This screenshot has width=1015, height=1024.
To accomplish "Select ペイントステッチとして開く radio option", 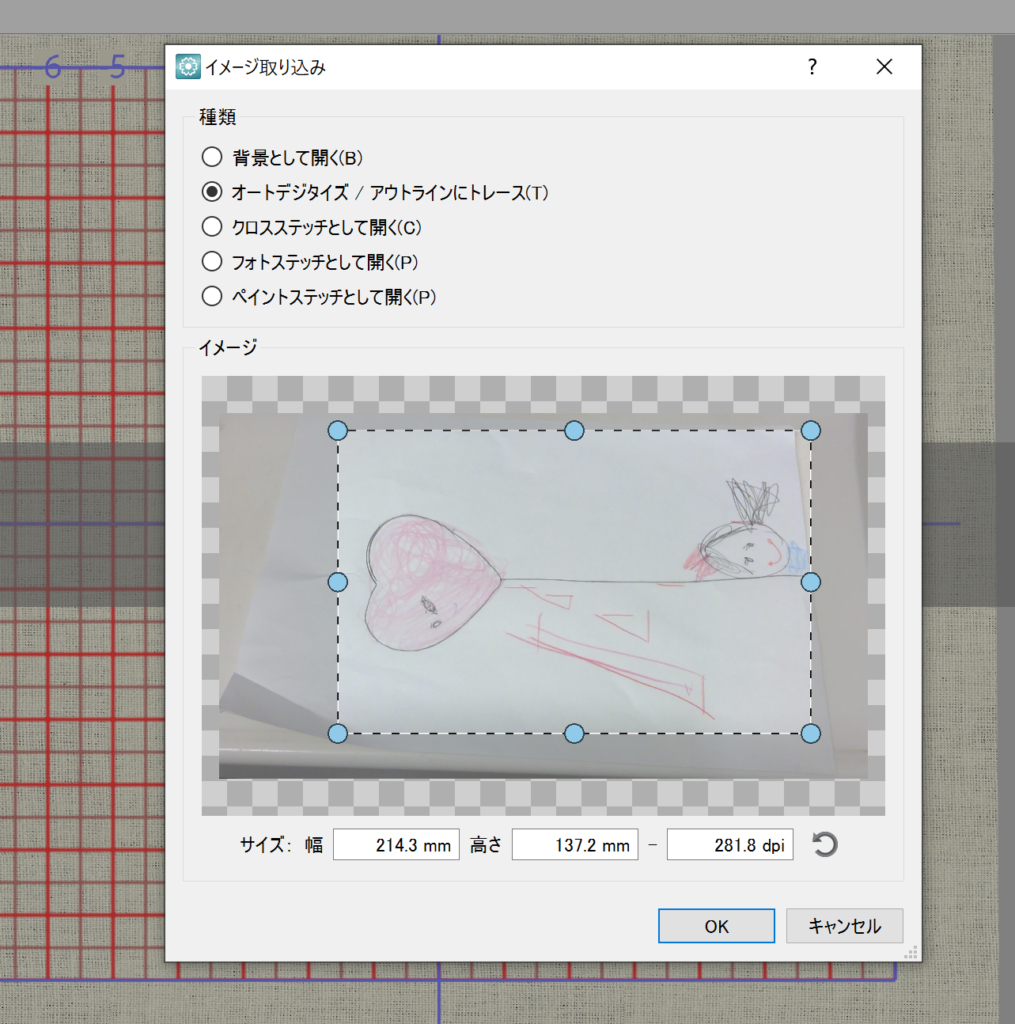I will tap(211, 297).
